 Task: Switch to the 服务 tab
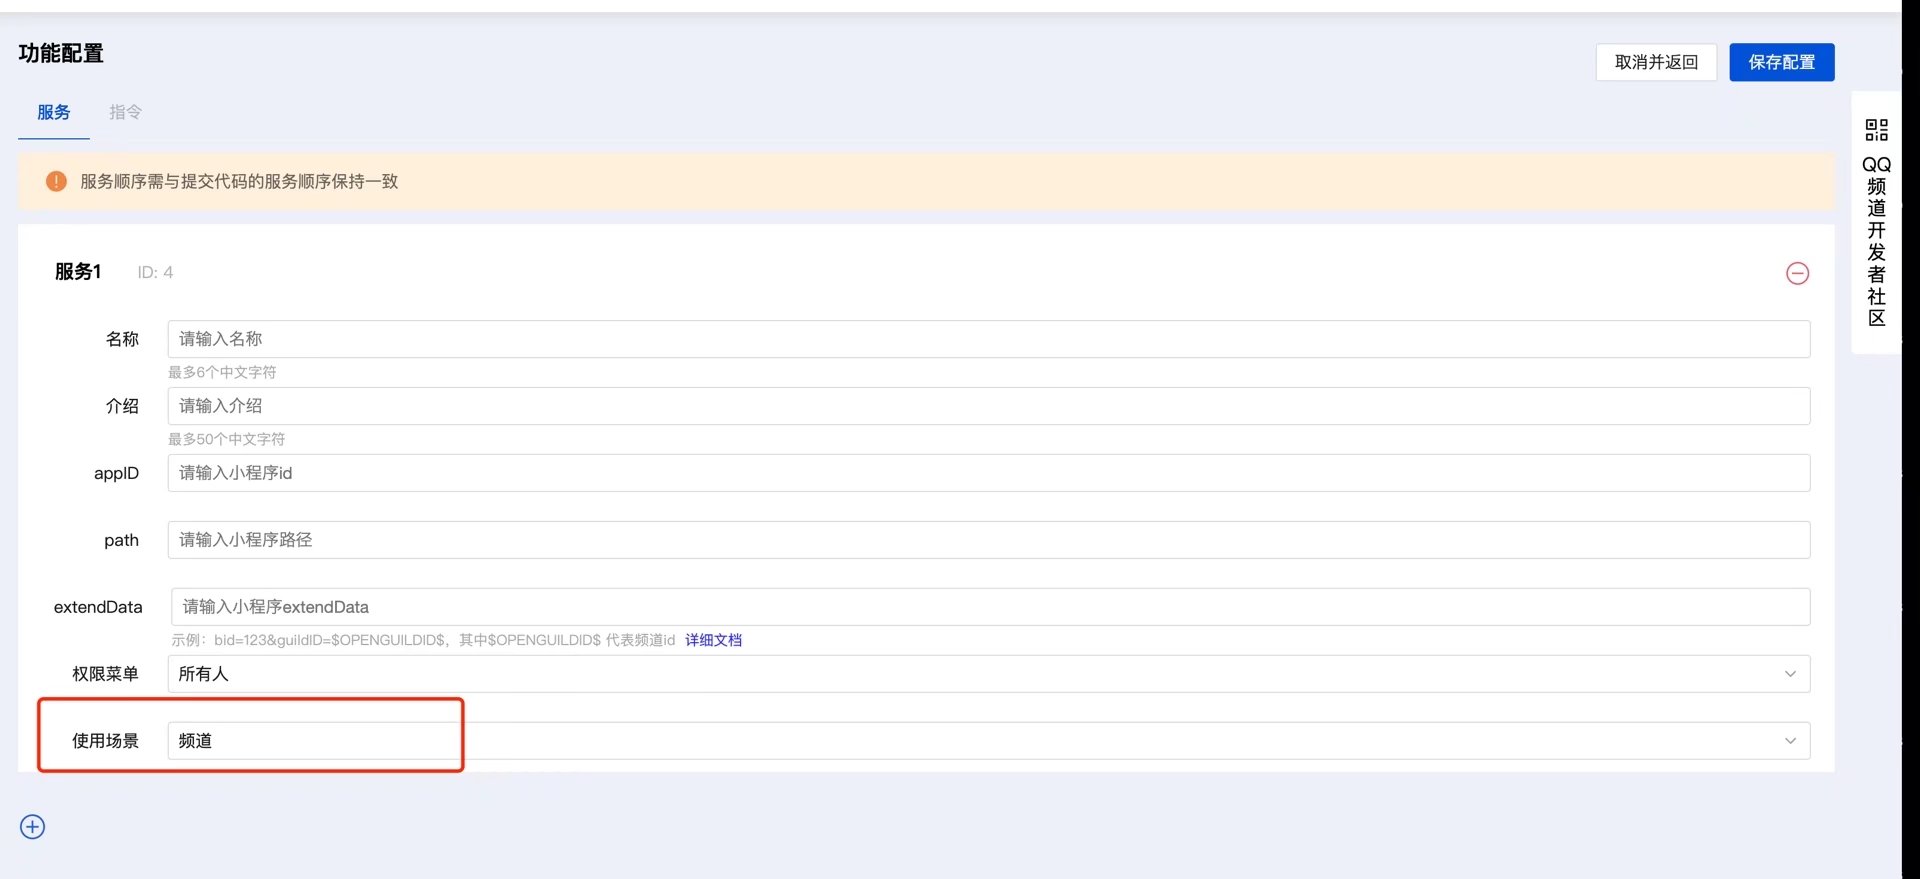click(54, 112)
